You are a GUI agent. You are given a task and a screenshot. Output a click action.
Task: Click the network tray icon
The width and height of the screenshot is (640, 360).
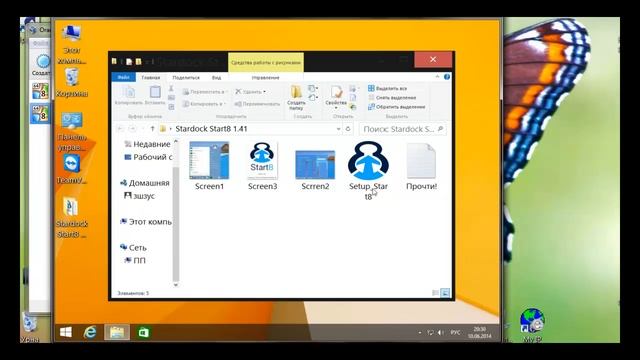click(x=430, y=333)
